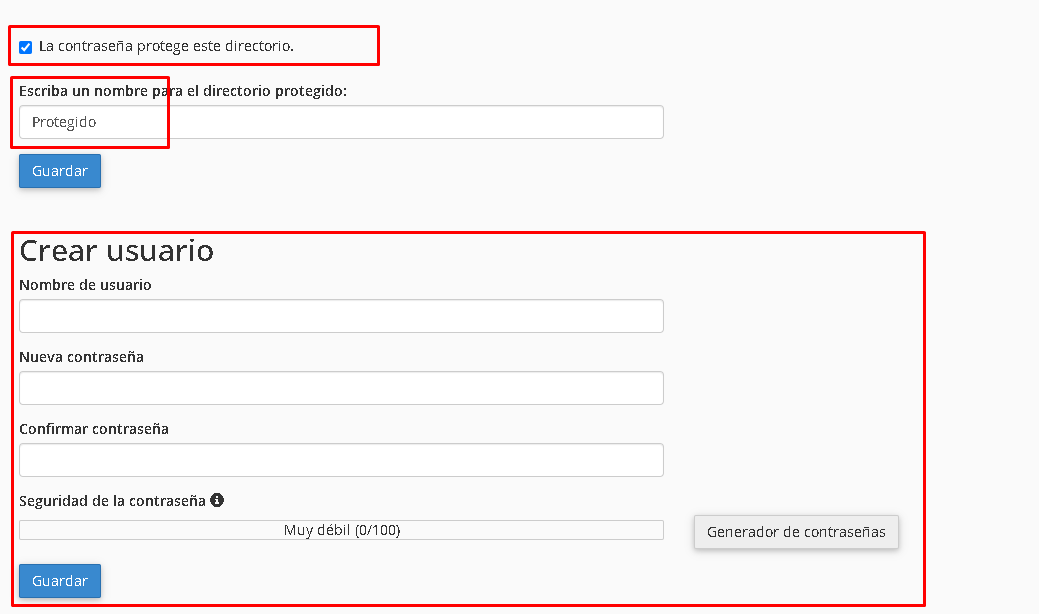Click into the Nombre de usuario field
1039x614 pixels.
click(341, 316)
